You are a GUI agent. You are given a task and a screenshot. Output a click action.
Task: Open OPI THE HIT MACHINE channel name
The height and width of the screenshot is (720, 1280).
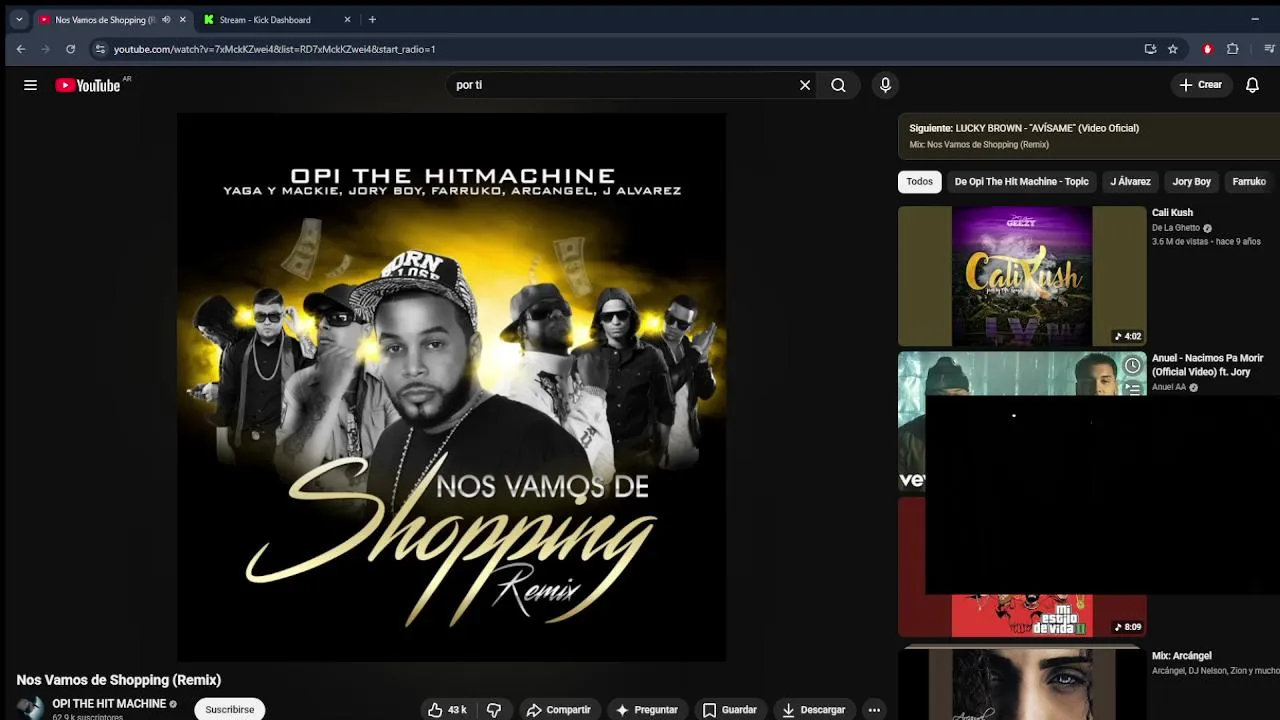click(x=109, y=704)
